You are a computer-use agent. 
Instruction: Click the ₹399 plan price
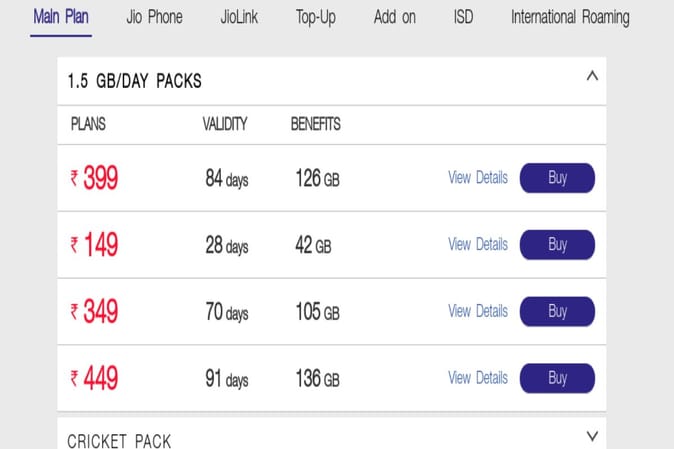pyautogui.click(x=94, y=178)
